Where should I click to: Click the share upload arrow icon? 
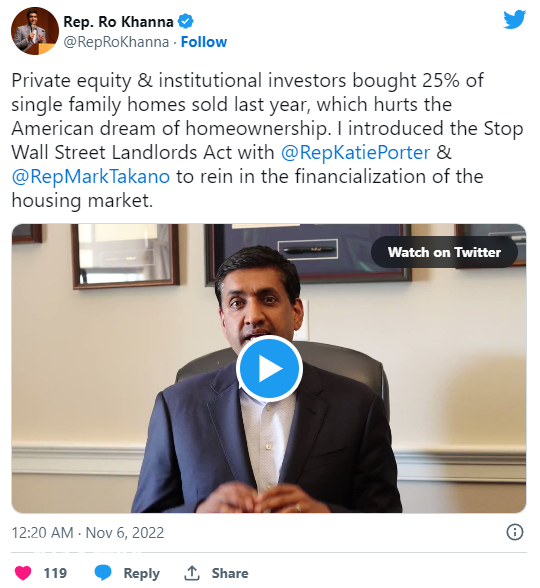192,573
